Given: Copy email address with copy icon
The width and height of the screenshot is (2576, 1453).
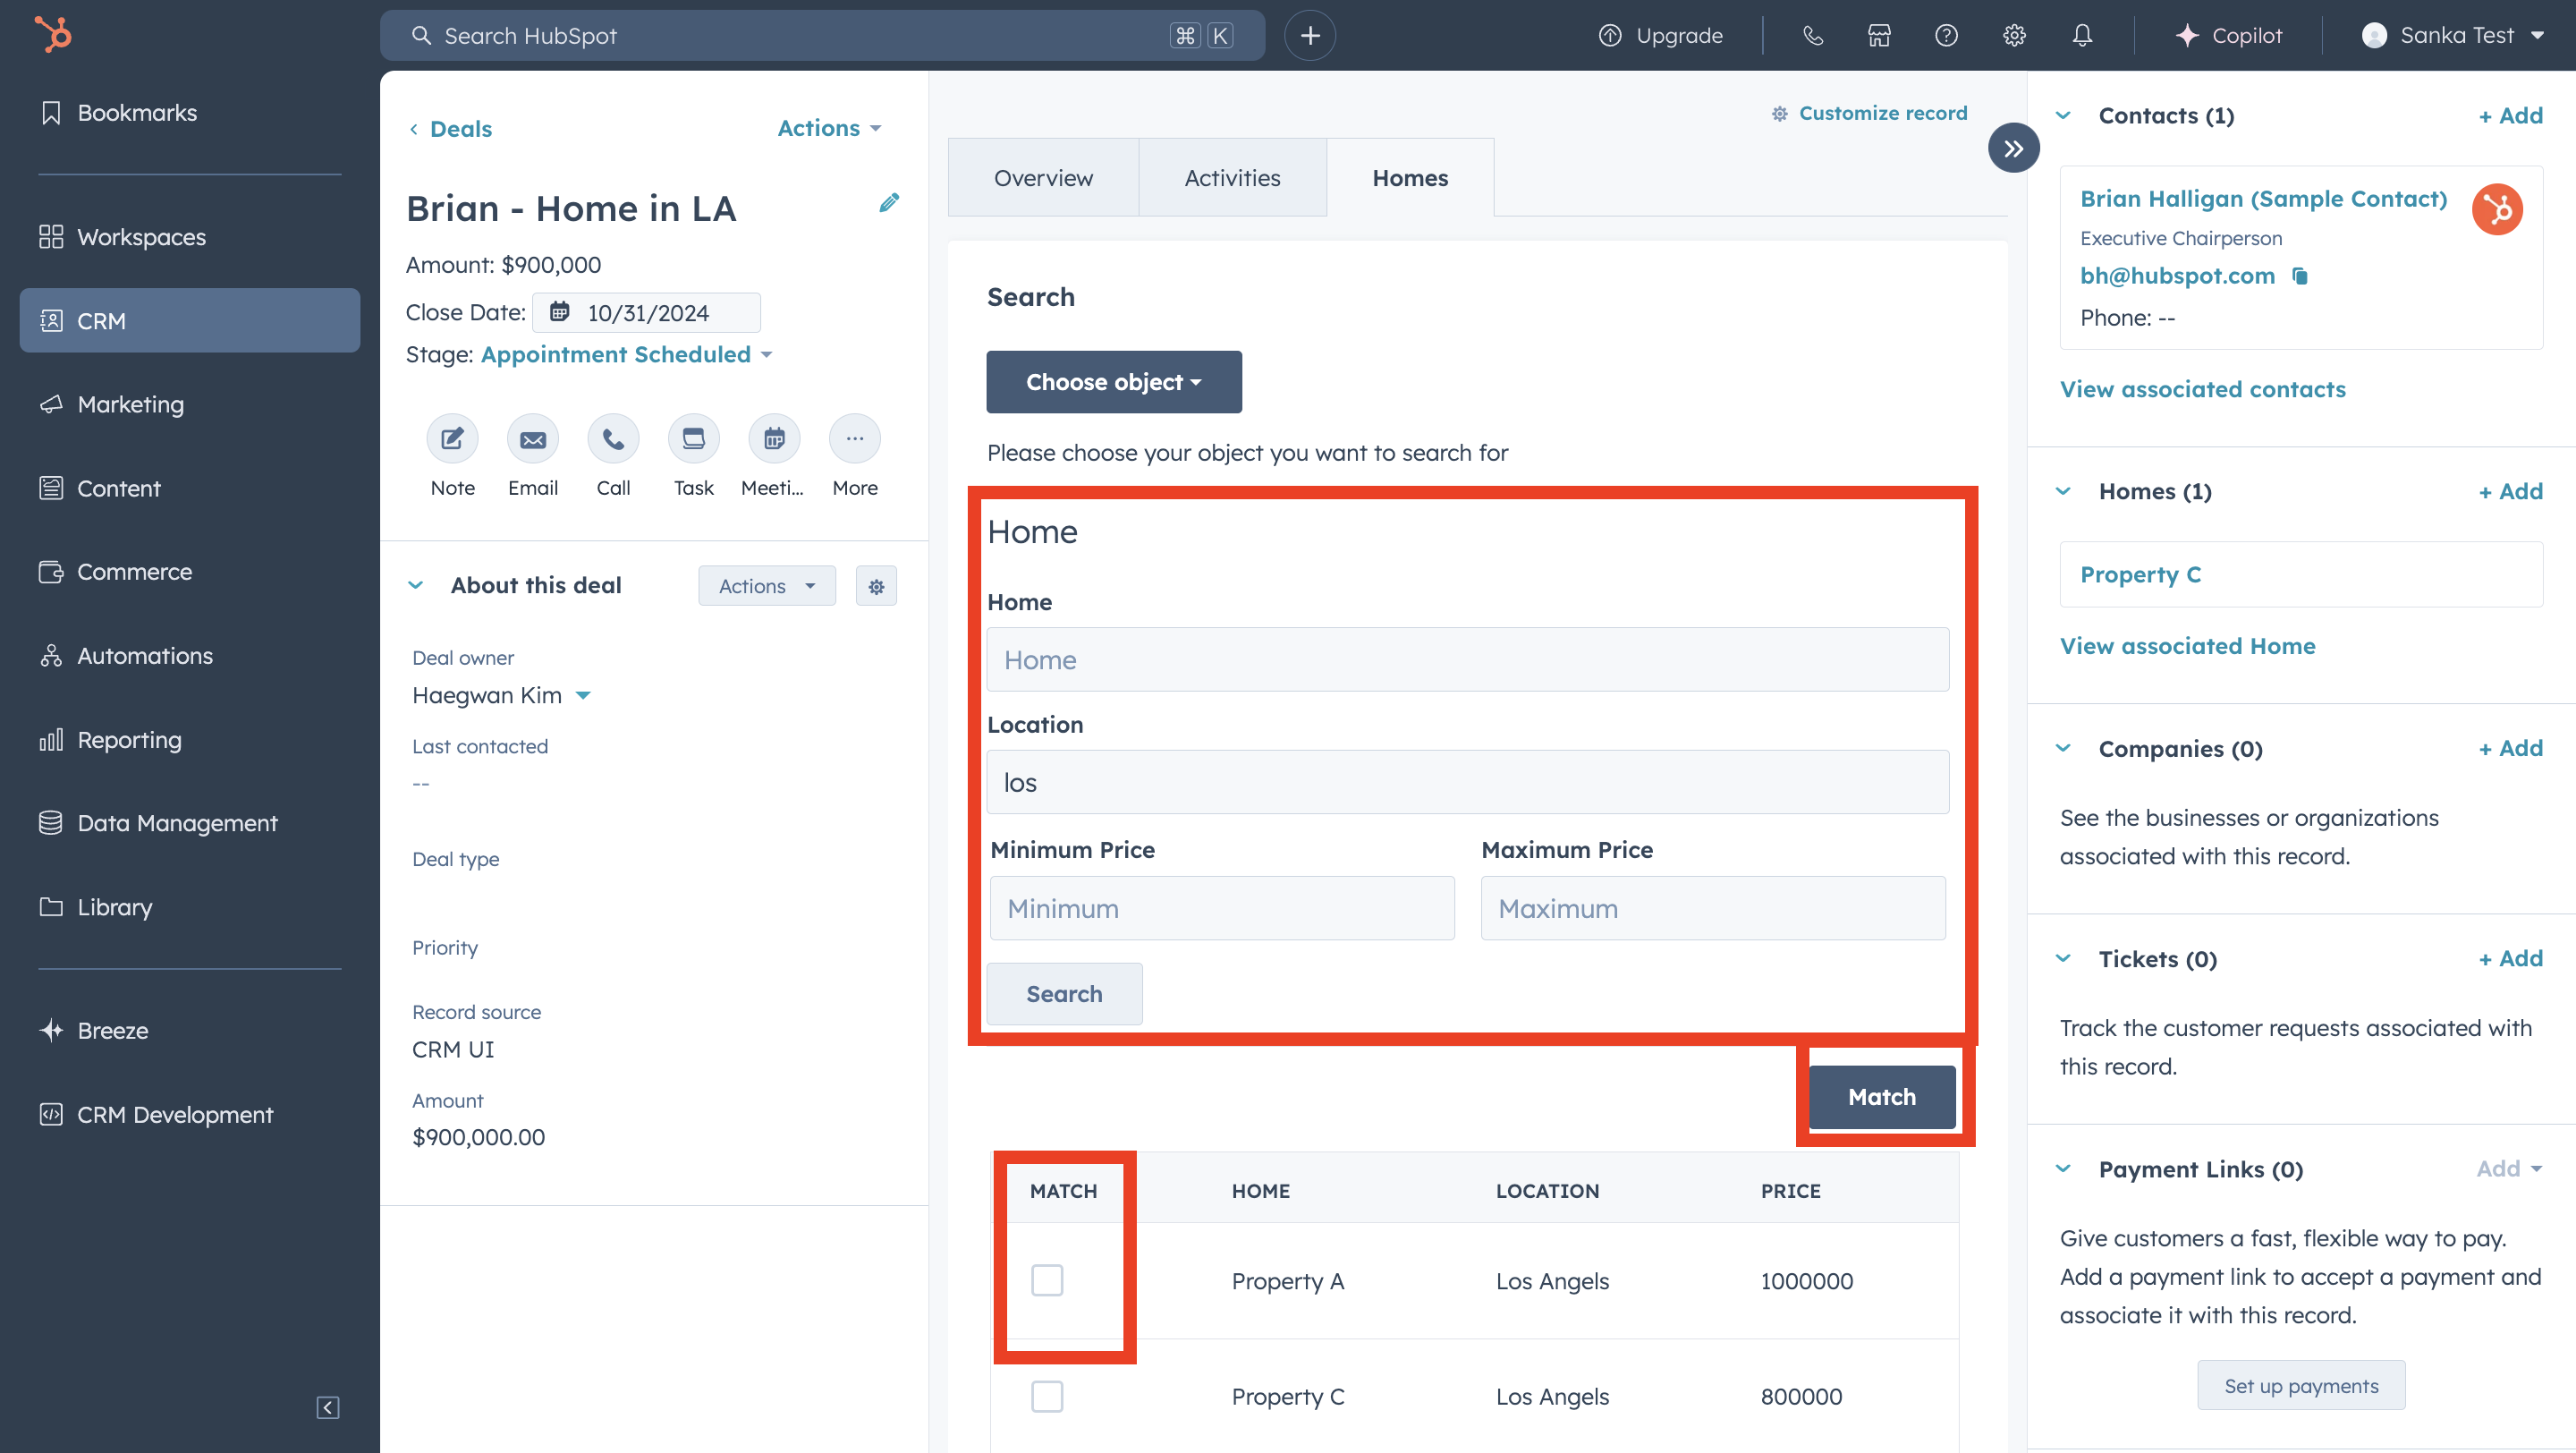Looking at the screenshot, I should 2299,276.
